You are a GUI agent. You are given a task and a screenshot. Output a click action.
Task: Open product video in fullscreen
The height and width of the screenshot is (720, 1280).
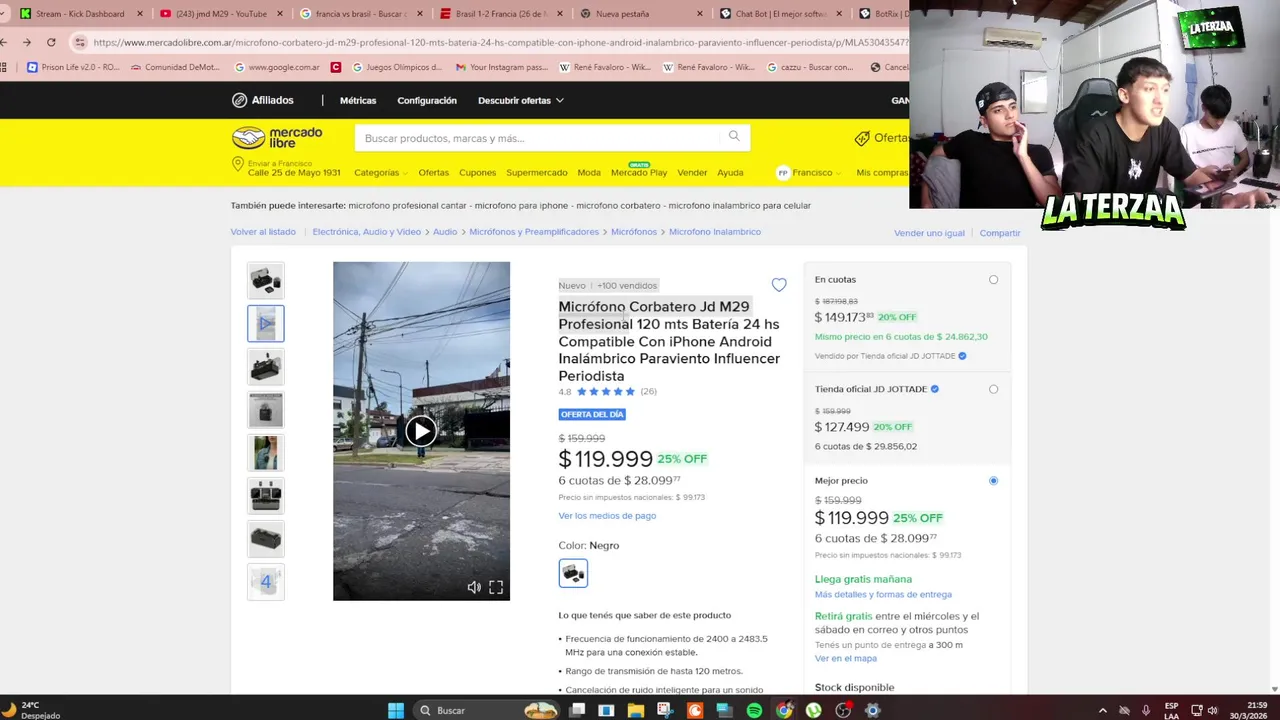click(496, 587)
